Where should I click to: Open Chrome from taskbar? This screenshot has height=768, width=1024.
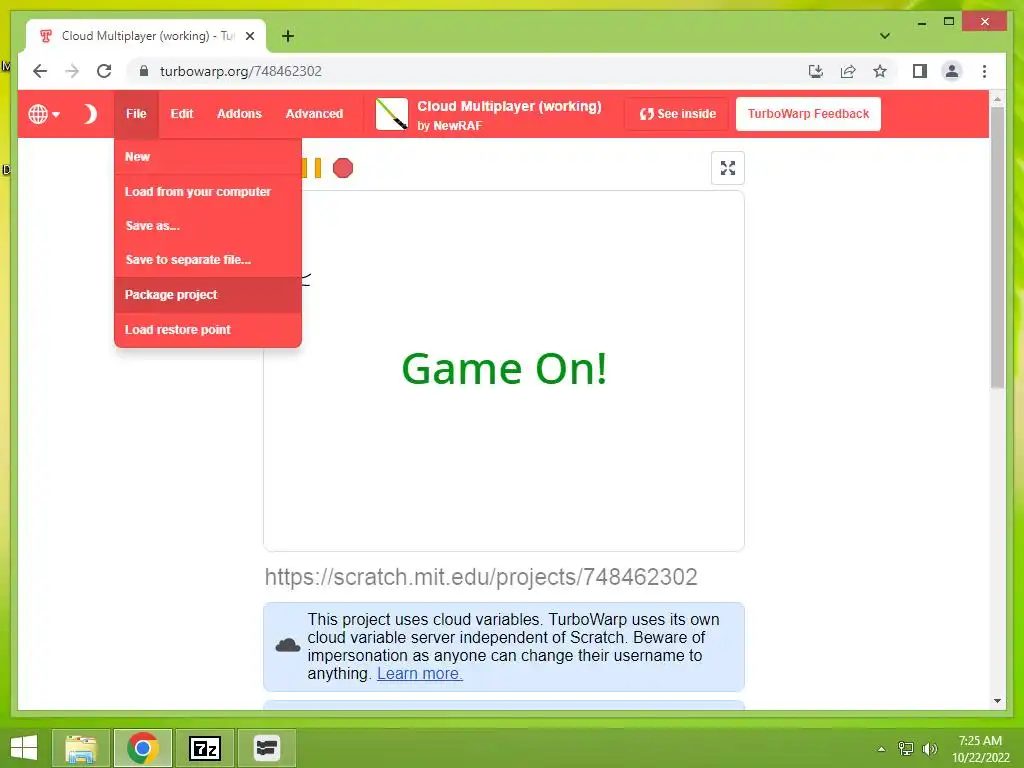pyautogui.click(x=142, y=748)
